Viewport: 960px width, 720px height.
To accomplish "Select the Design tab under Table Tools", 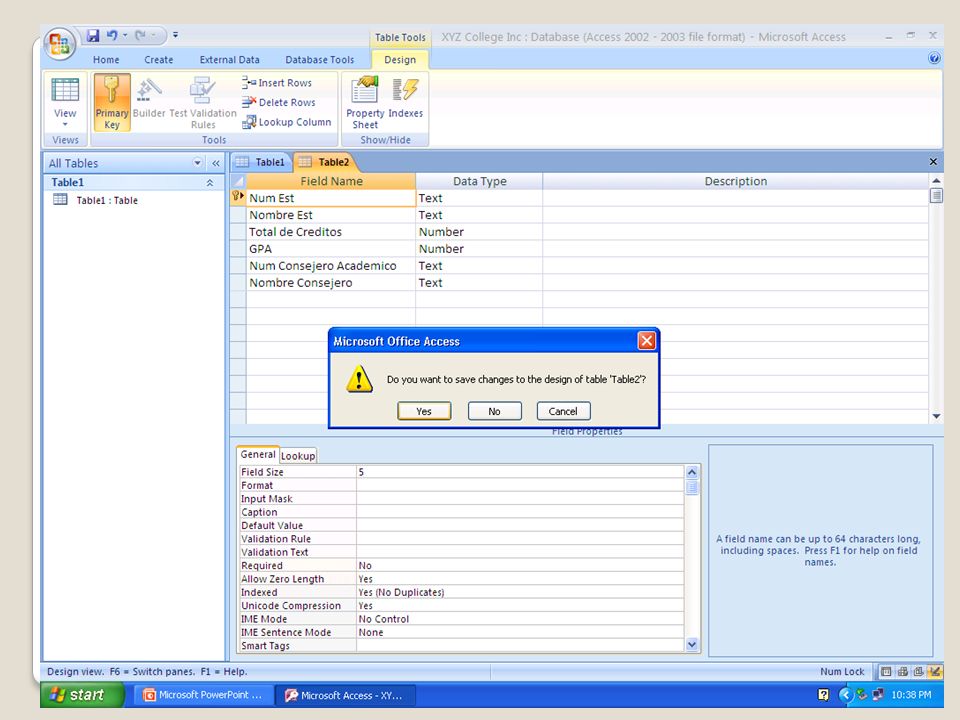I will pos(400,59).
